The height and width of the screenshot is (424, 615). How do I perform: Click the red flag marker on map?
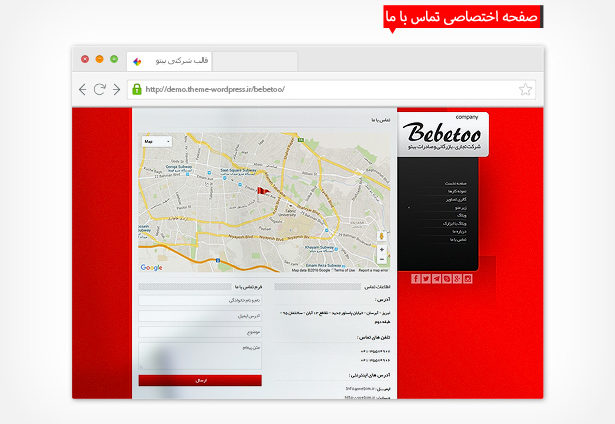(x=263, y=191)
